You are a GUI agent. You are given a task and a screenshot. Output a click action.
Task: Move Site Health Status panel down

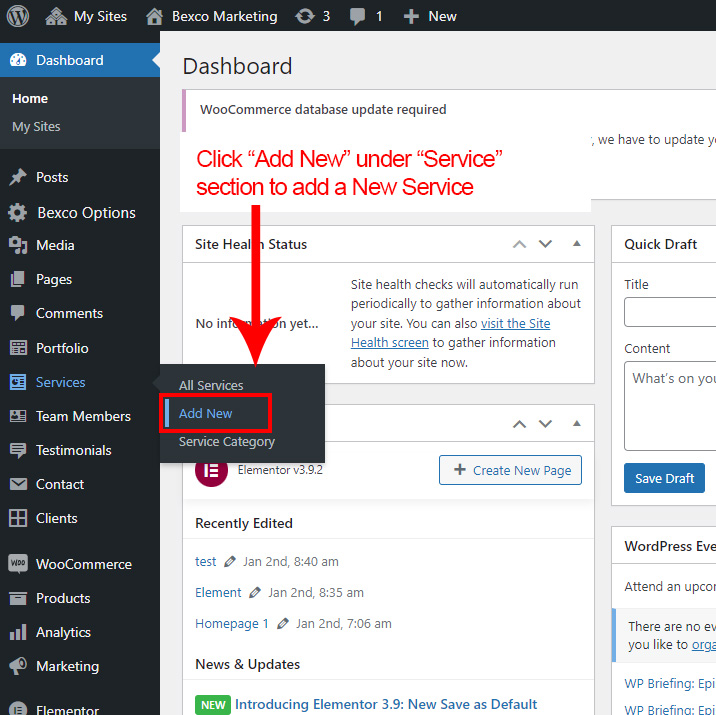[545, 244]
